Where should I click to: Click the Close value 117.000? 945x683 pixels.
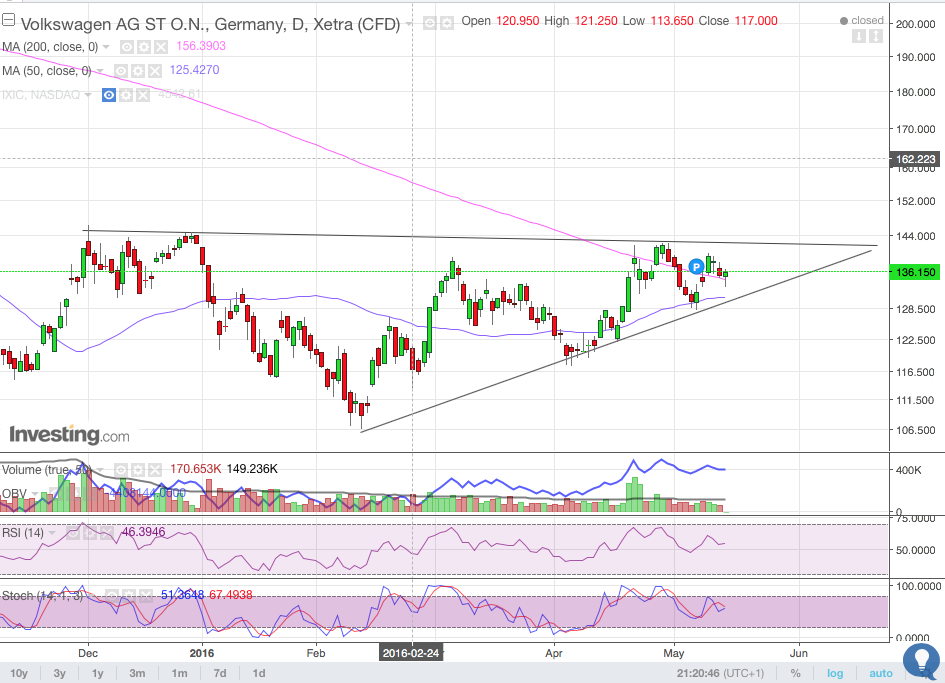point(756,20)
